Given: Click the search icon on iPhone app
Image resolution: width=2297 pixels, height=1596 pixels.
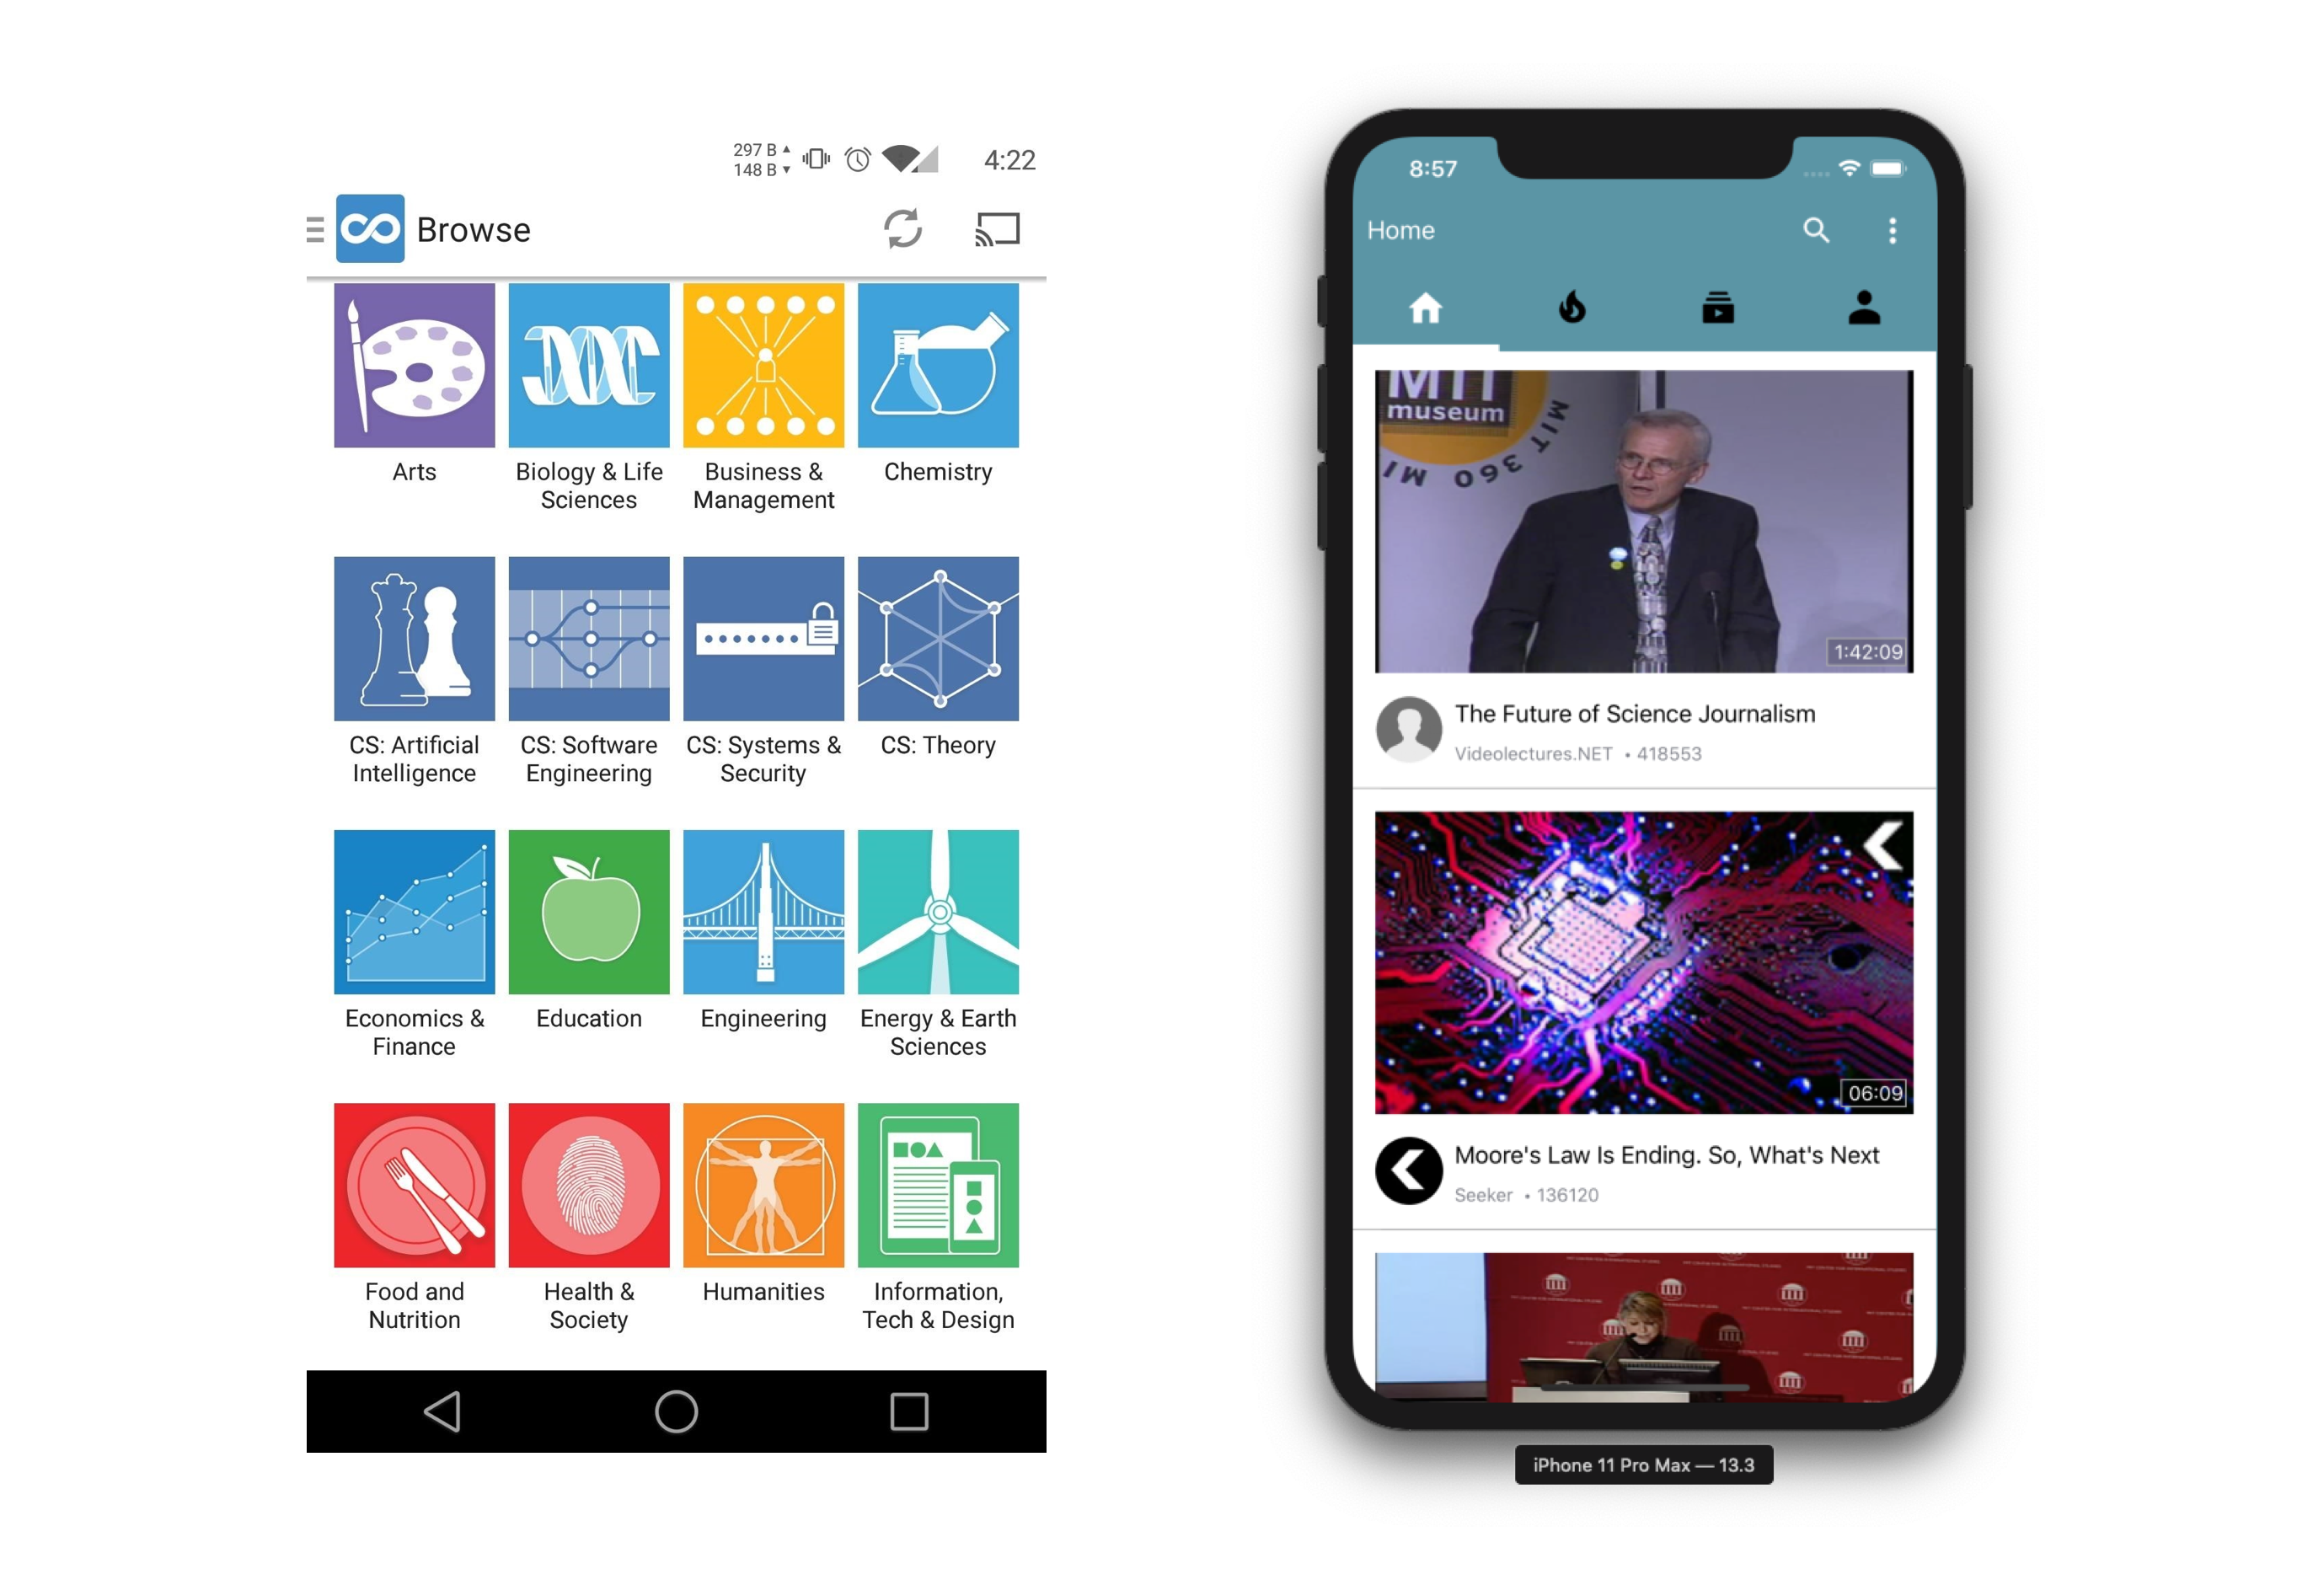Looking at the screenshot, I should tap(1815, 231).
